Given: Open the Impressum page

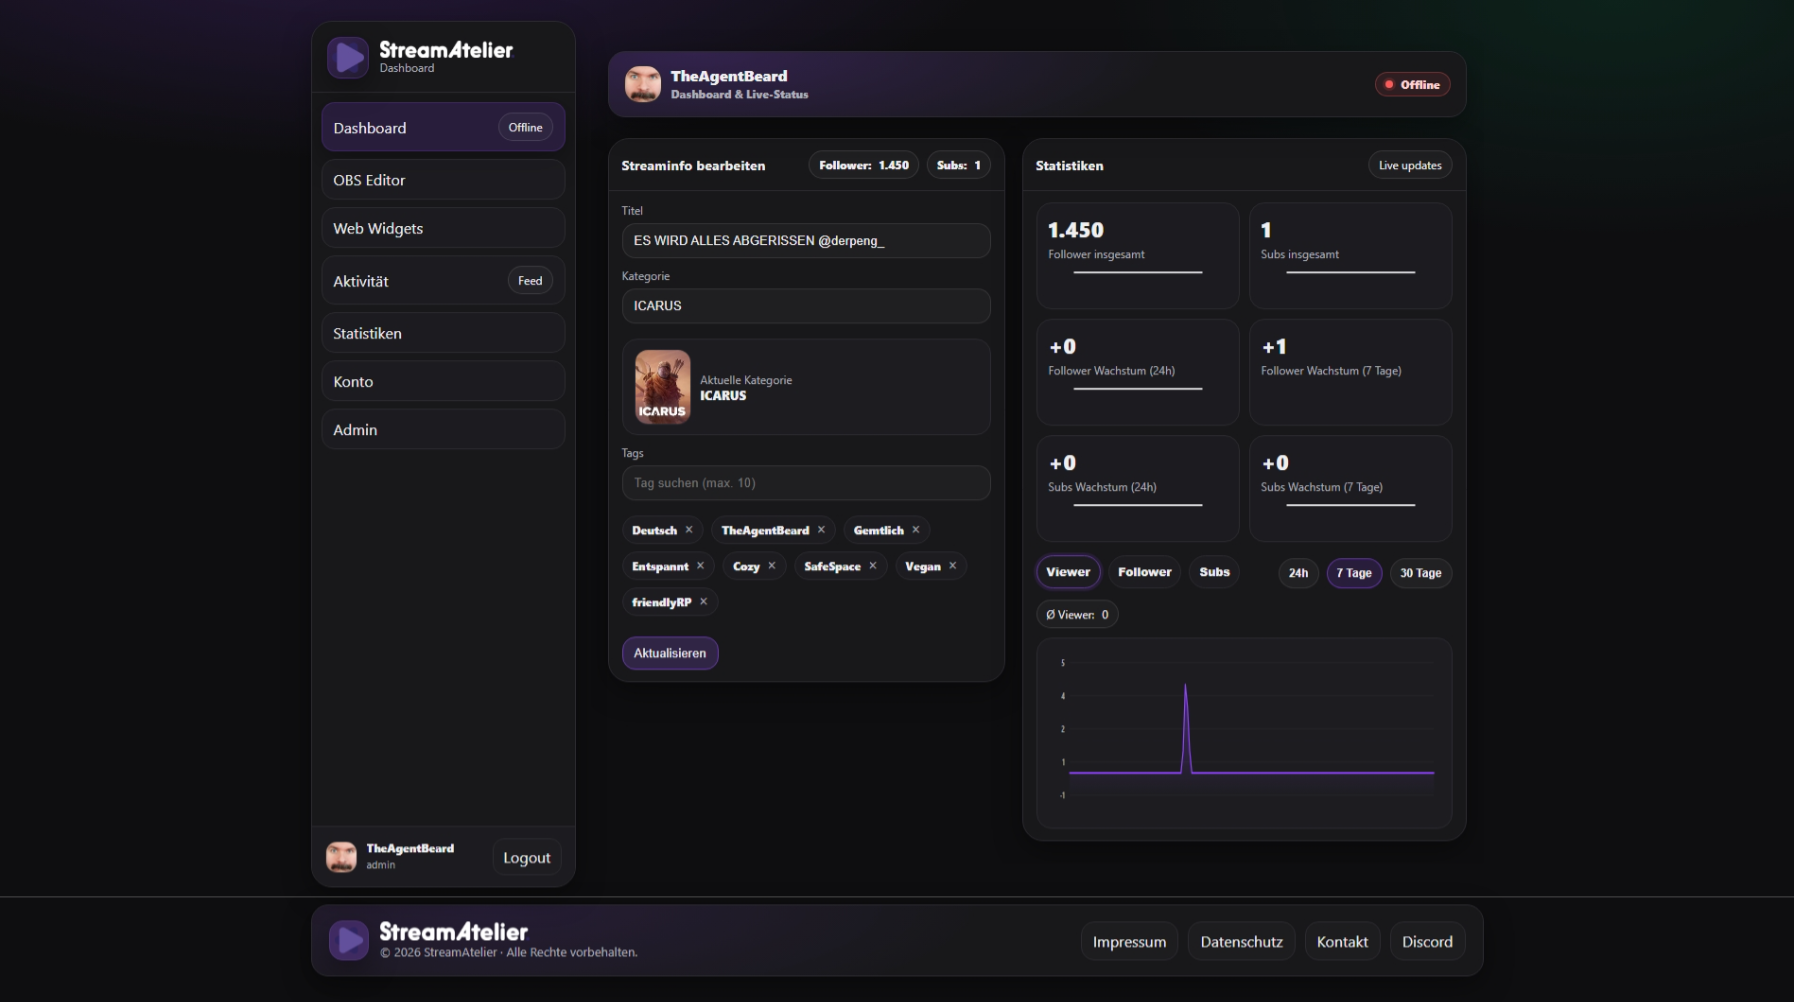Looking at the screenshot, I should click(1129, 941).
